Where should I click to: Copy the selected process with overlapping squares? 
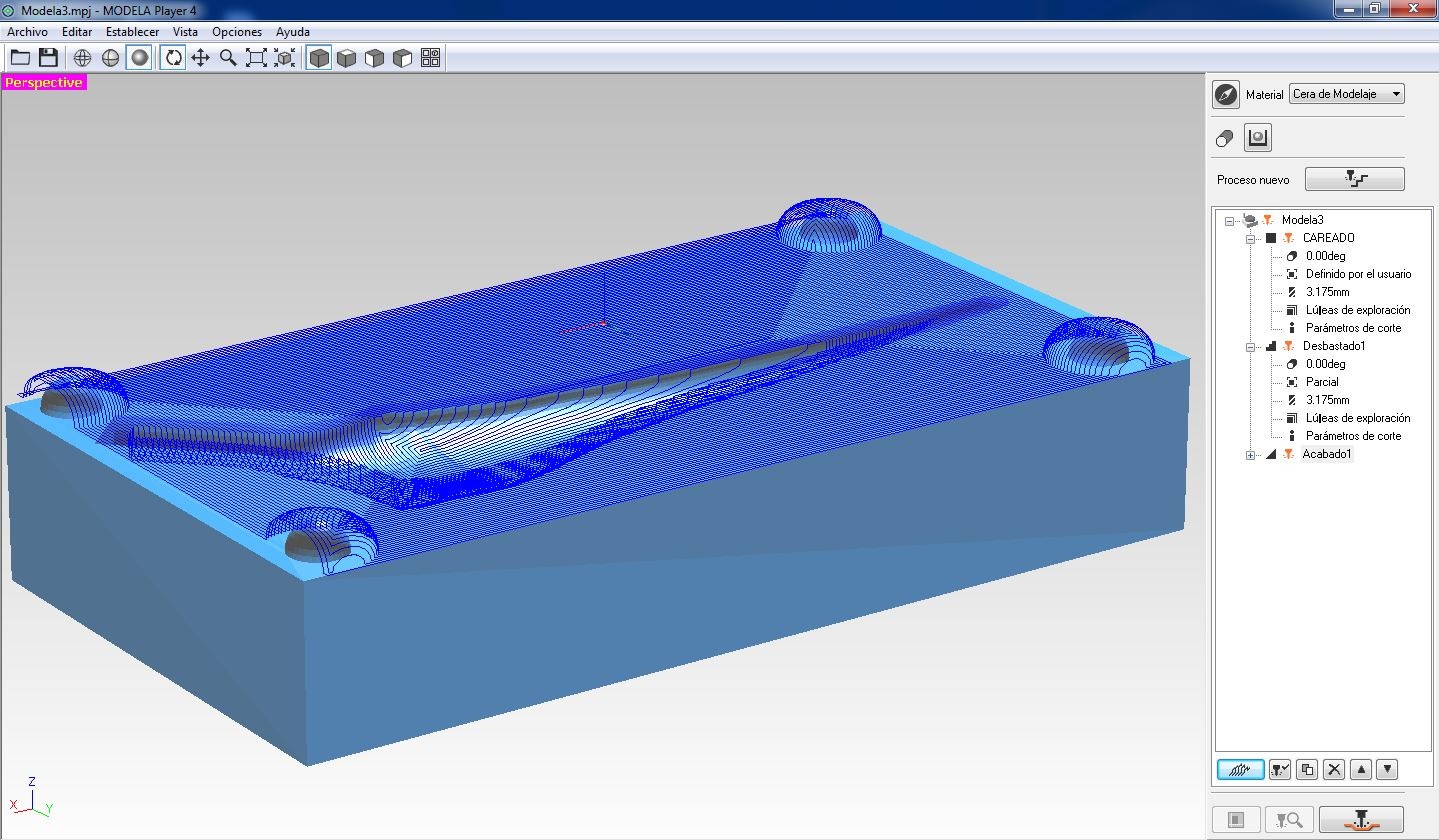[x=1307, y=770]
